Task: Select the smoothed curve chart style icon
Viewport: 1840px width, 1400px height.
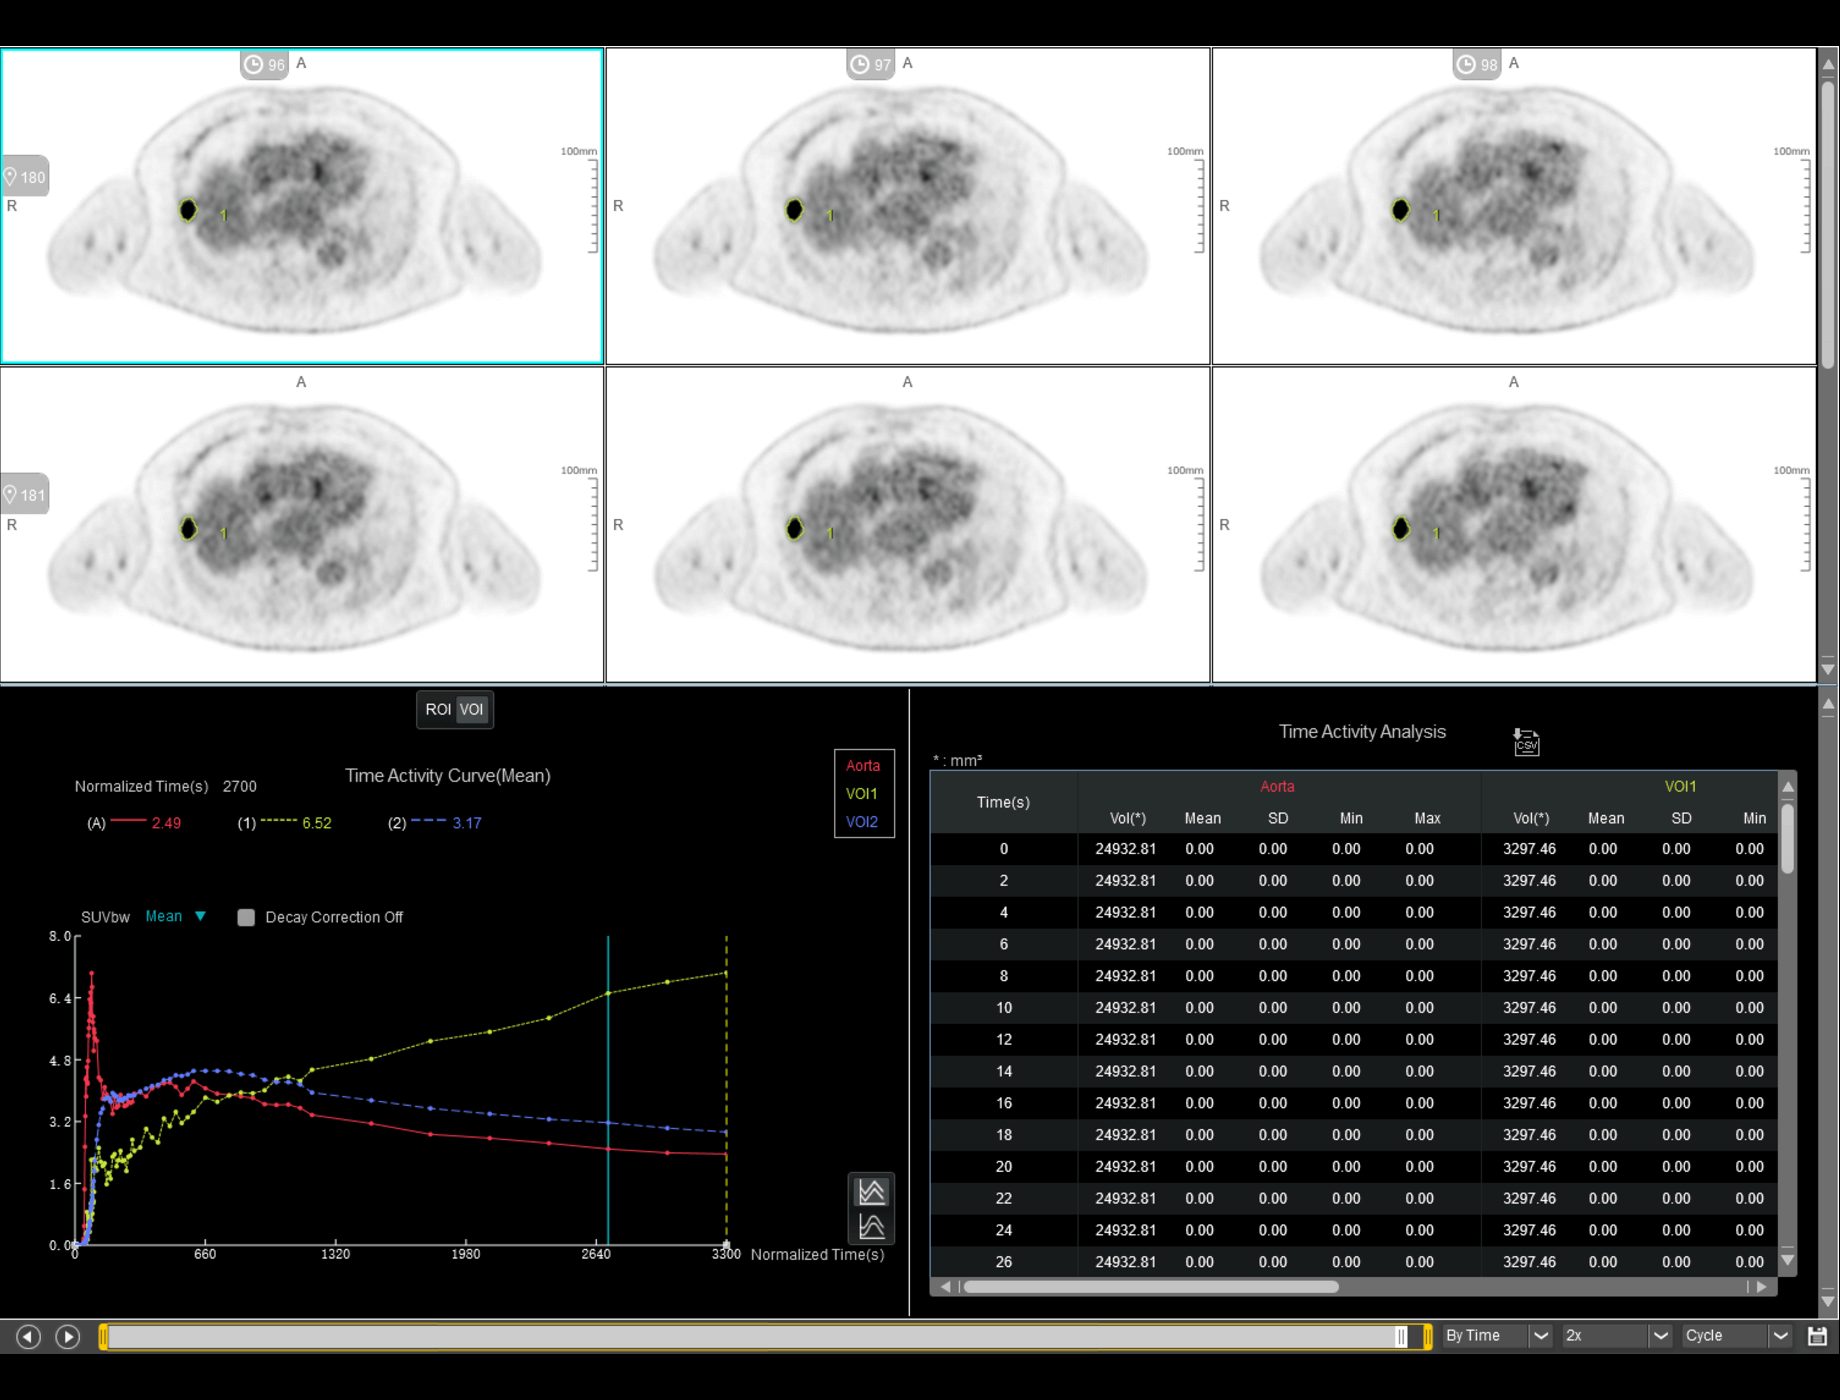Action: pyautogui.click(x=870, y=1225)
